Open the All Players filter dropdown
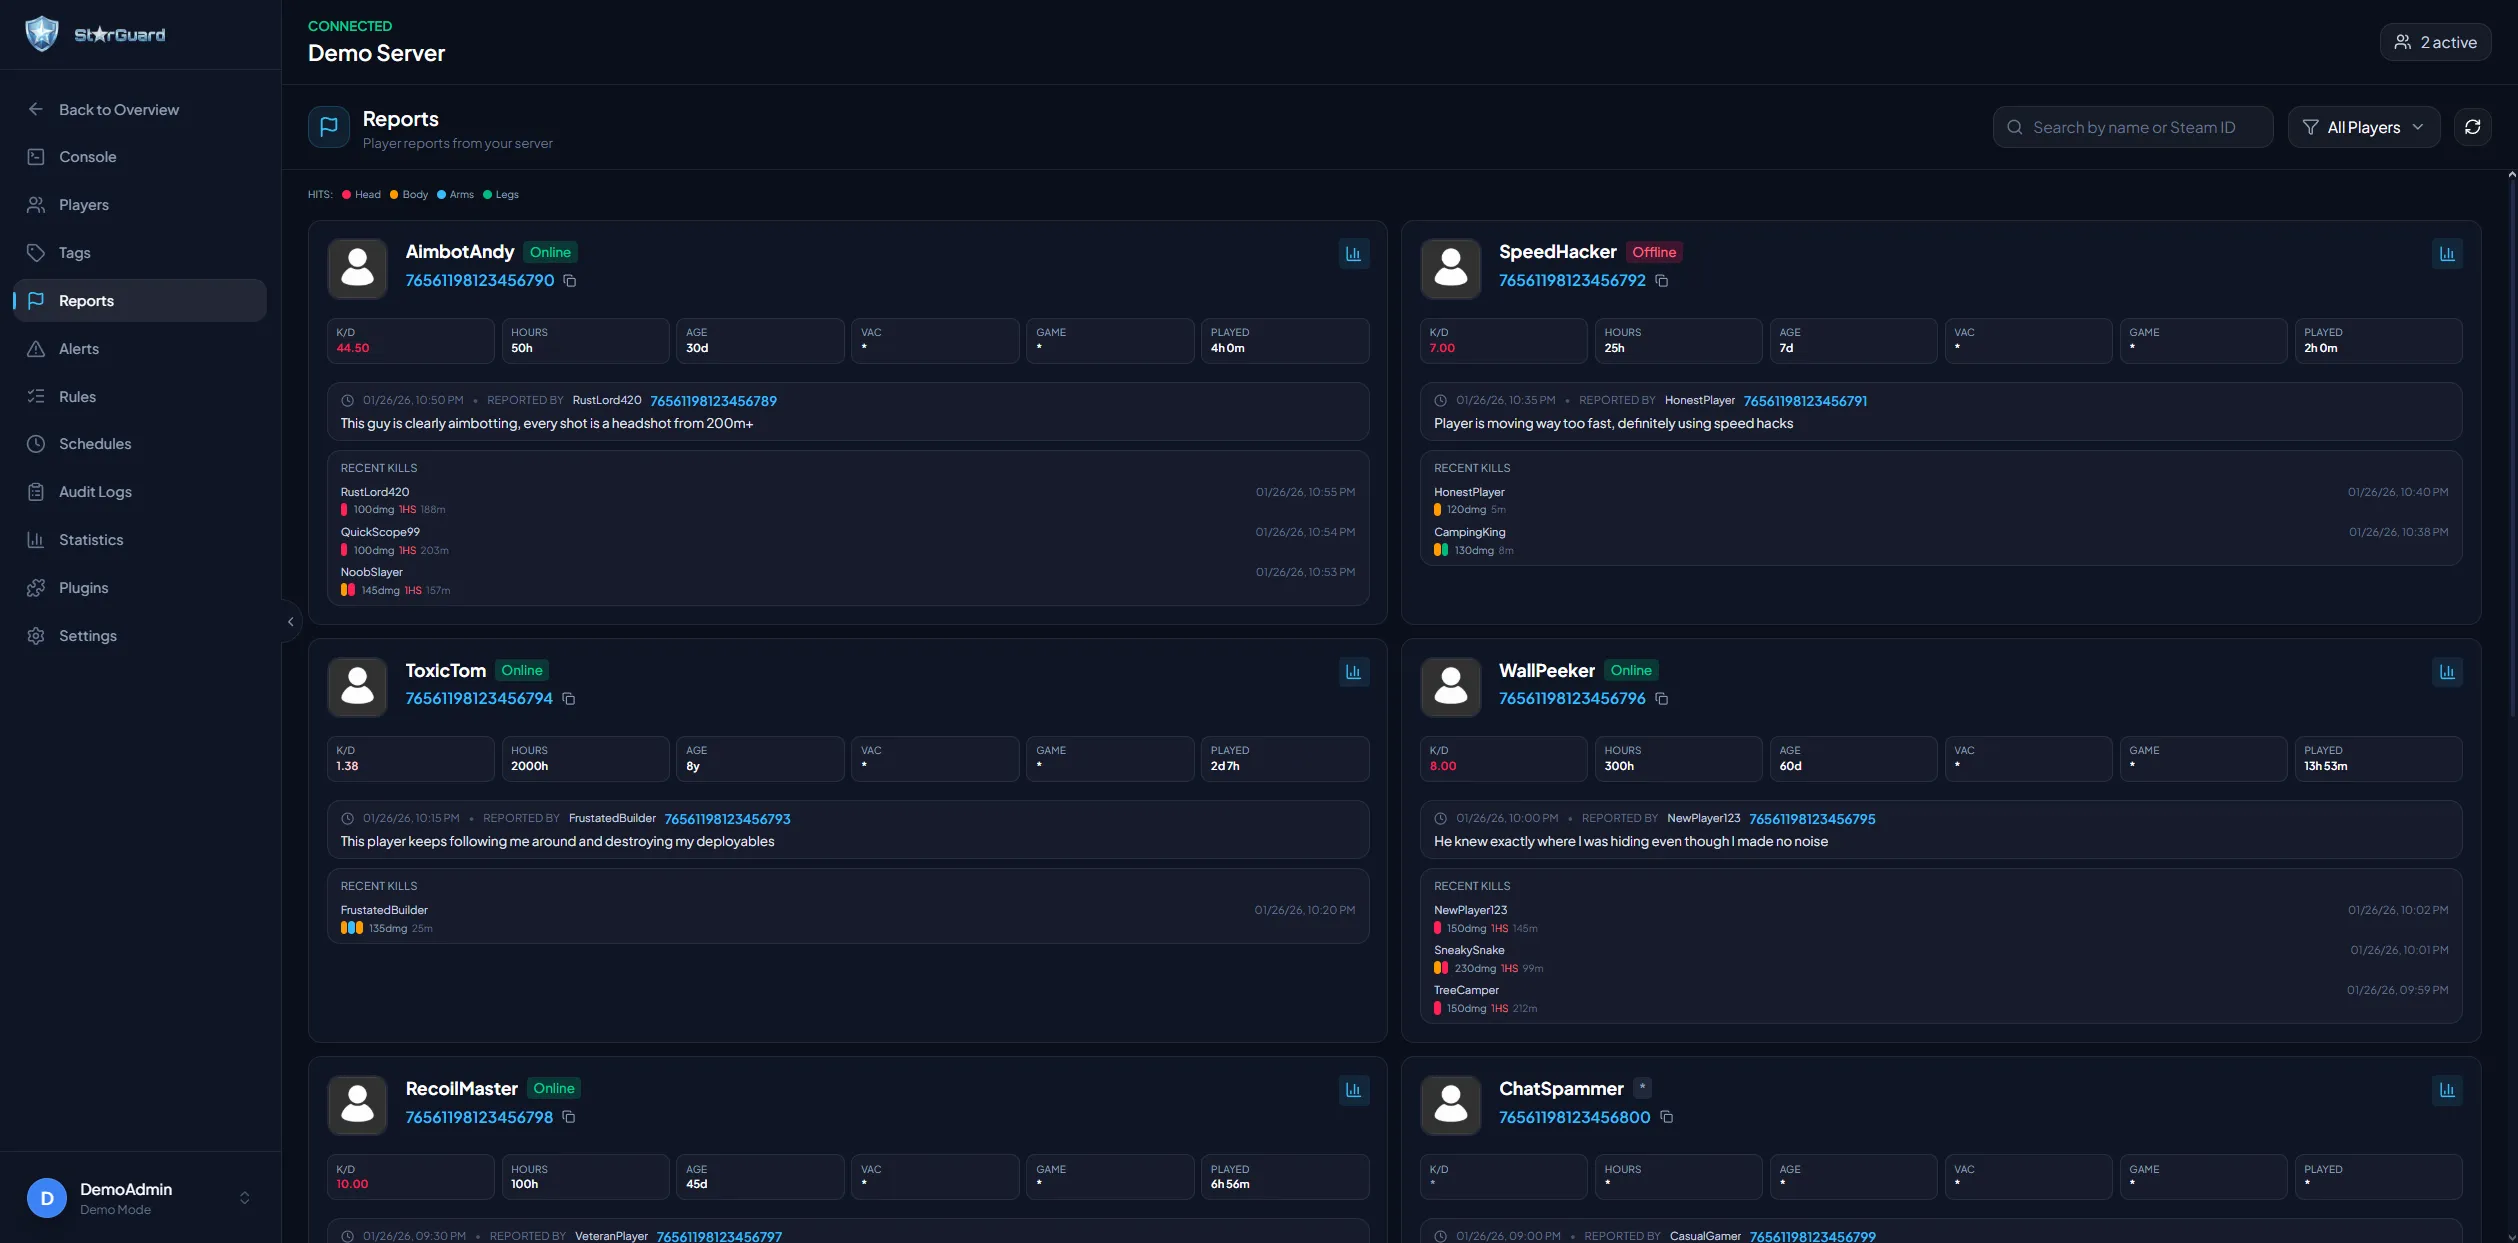This screenshot has height=1243, width=2518. click(2363, 127)
